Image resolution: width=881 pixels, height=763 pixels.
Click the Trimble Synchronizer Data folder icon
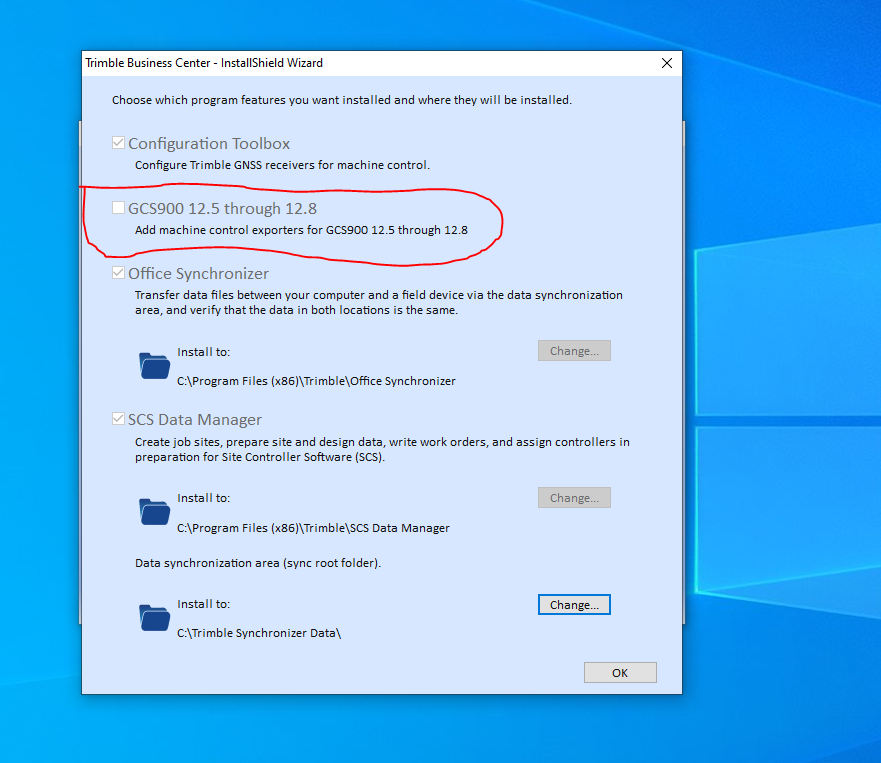coord(154,618)
